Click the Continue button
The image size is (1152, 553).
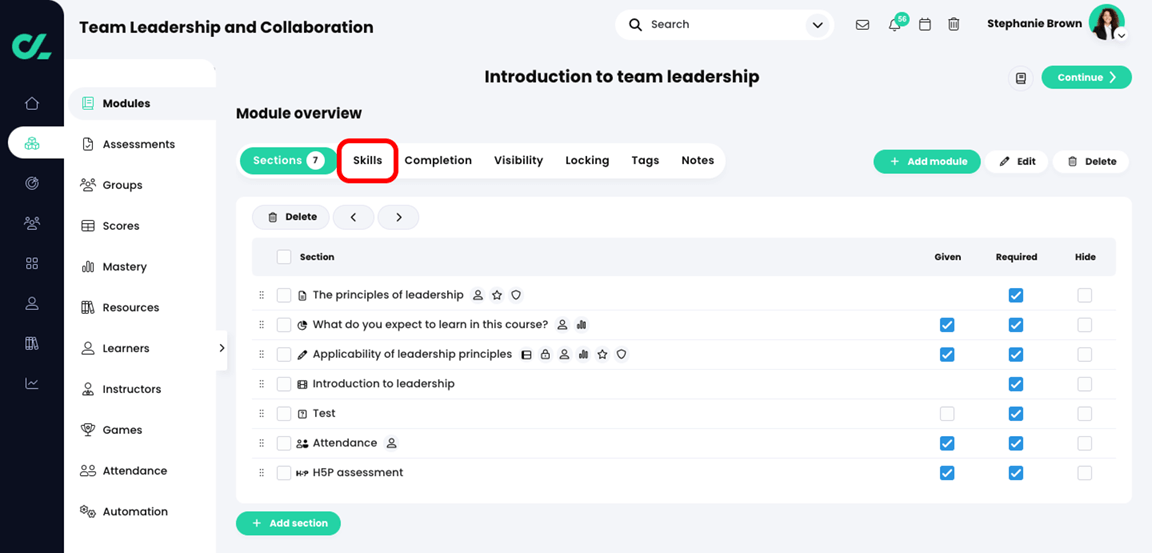[x=1087, y=77]
